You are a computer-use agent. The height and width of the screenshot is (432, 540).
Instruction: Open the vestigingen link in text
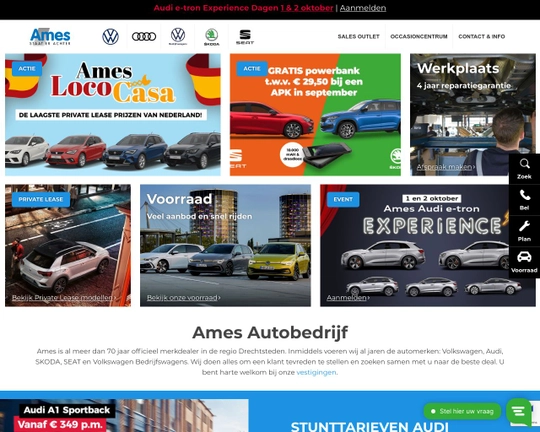(316, 372)
